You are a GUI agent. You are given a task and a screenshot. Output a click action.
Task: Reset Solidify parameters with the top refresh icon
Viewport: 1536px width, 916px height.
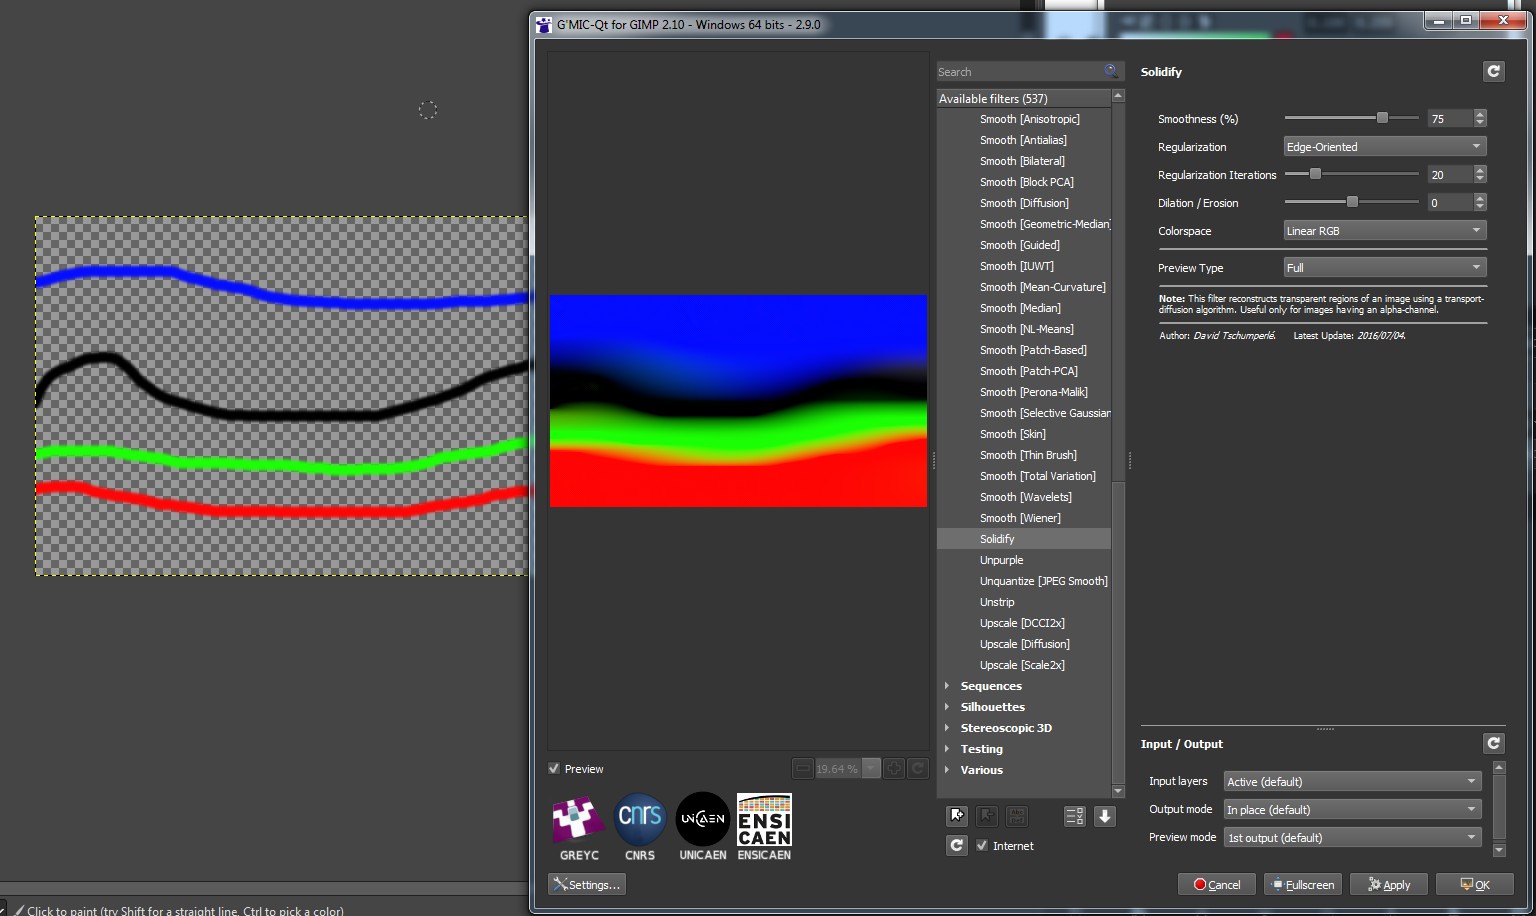coord(1493,71)
